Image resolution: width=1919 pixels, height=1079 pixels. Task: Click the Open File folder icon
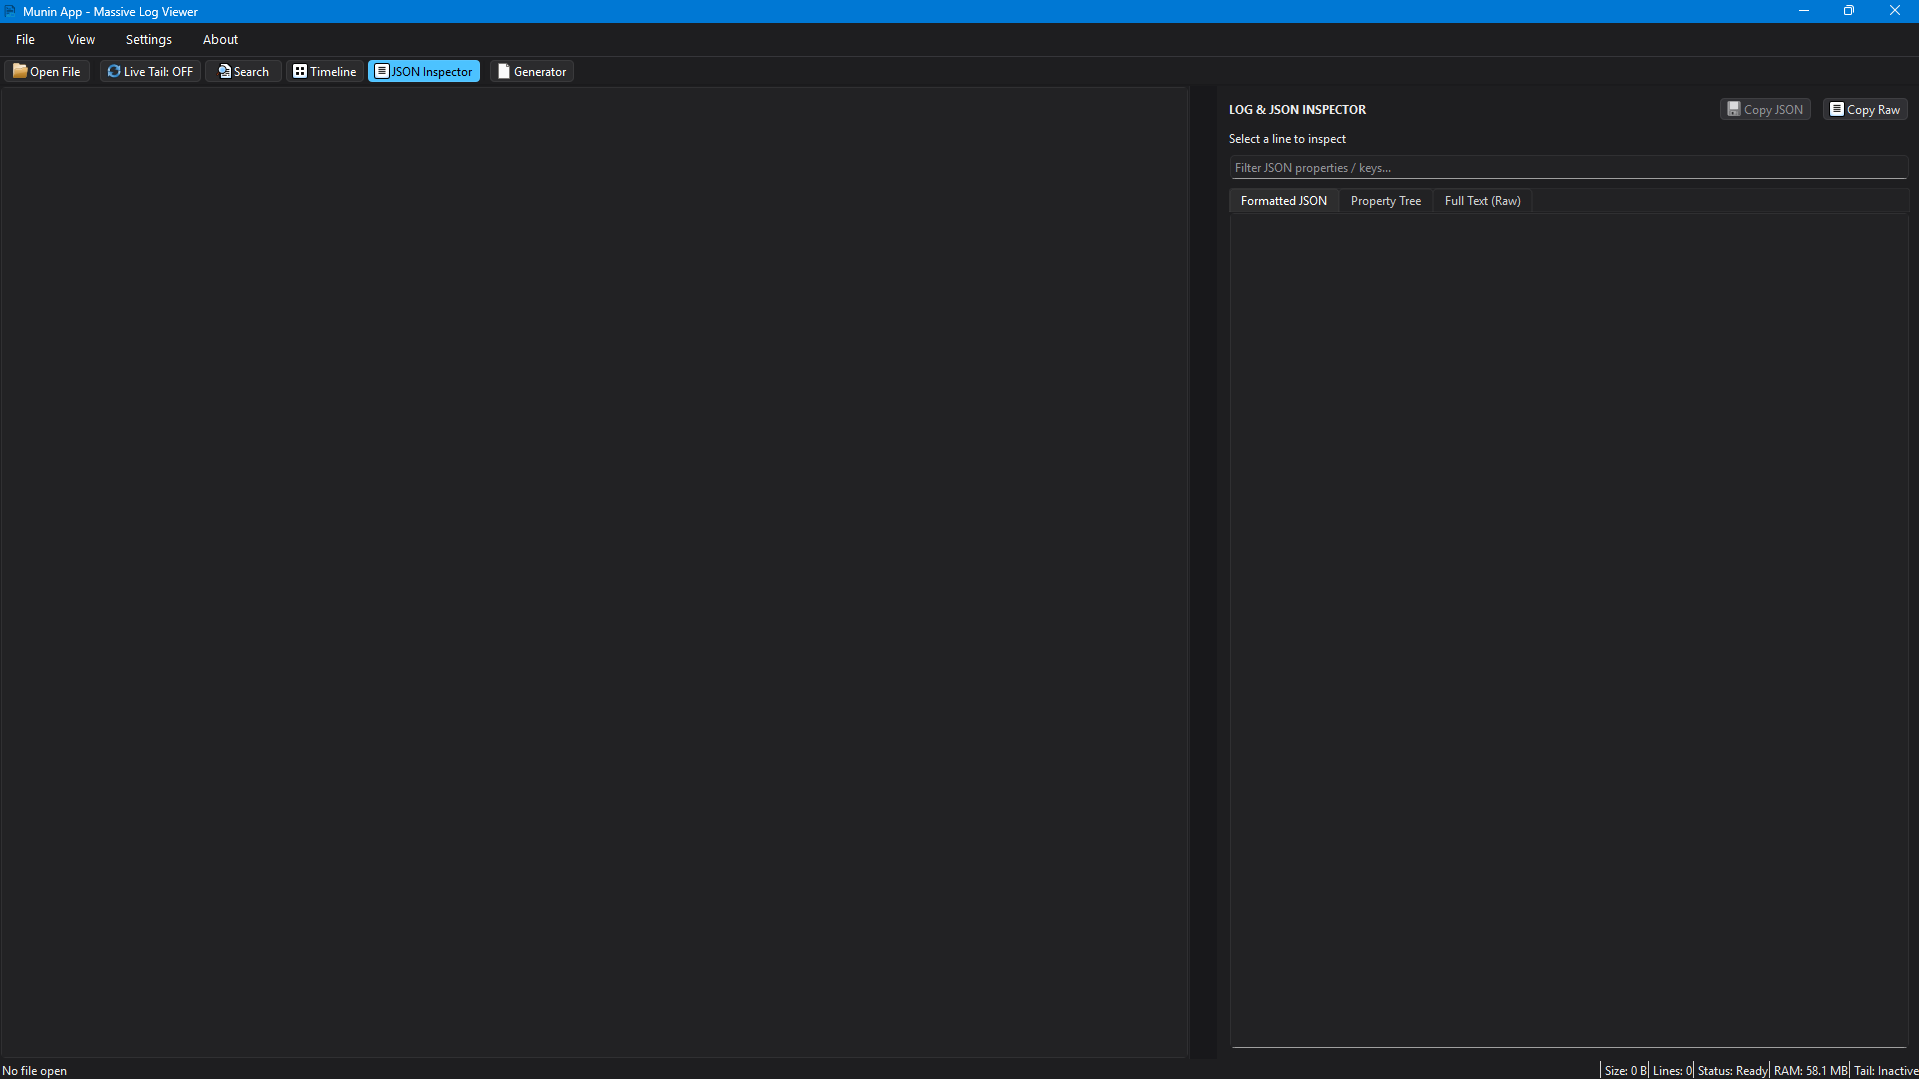pos(20,71)
